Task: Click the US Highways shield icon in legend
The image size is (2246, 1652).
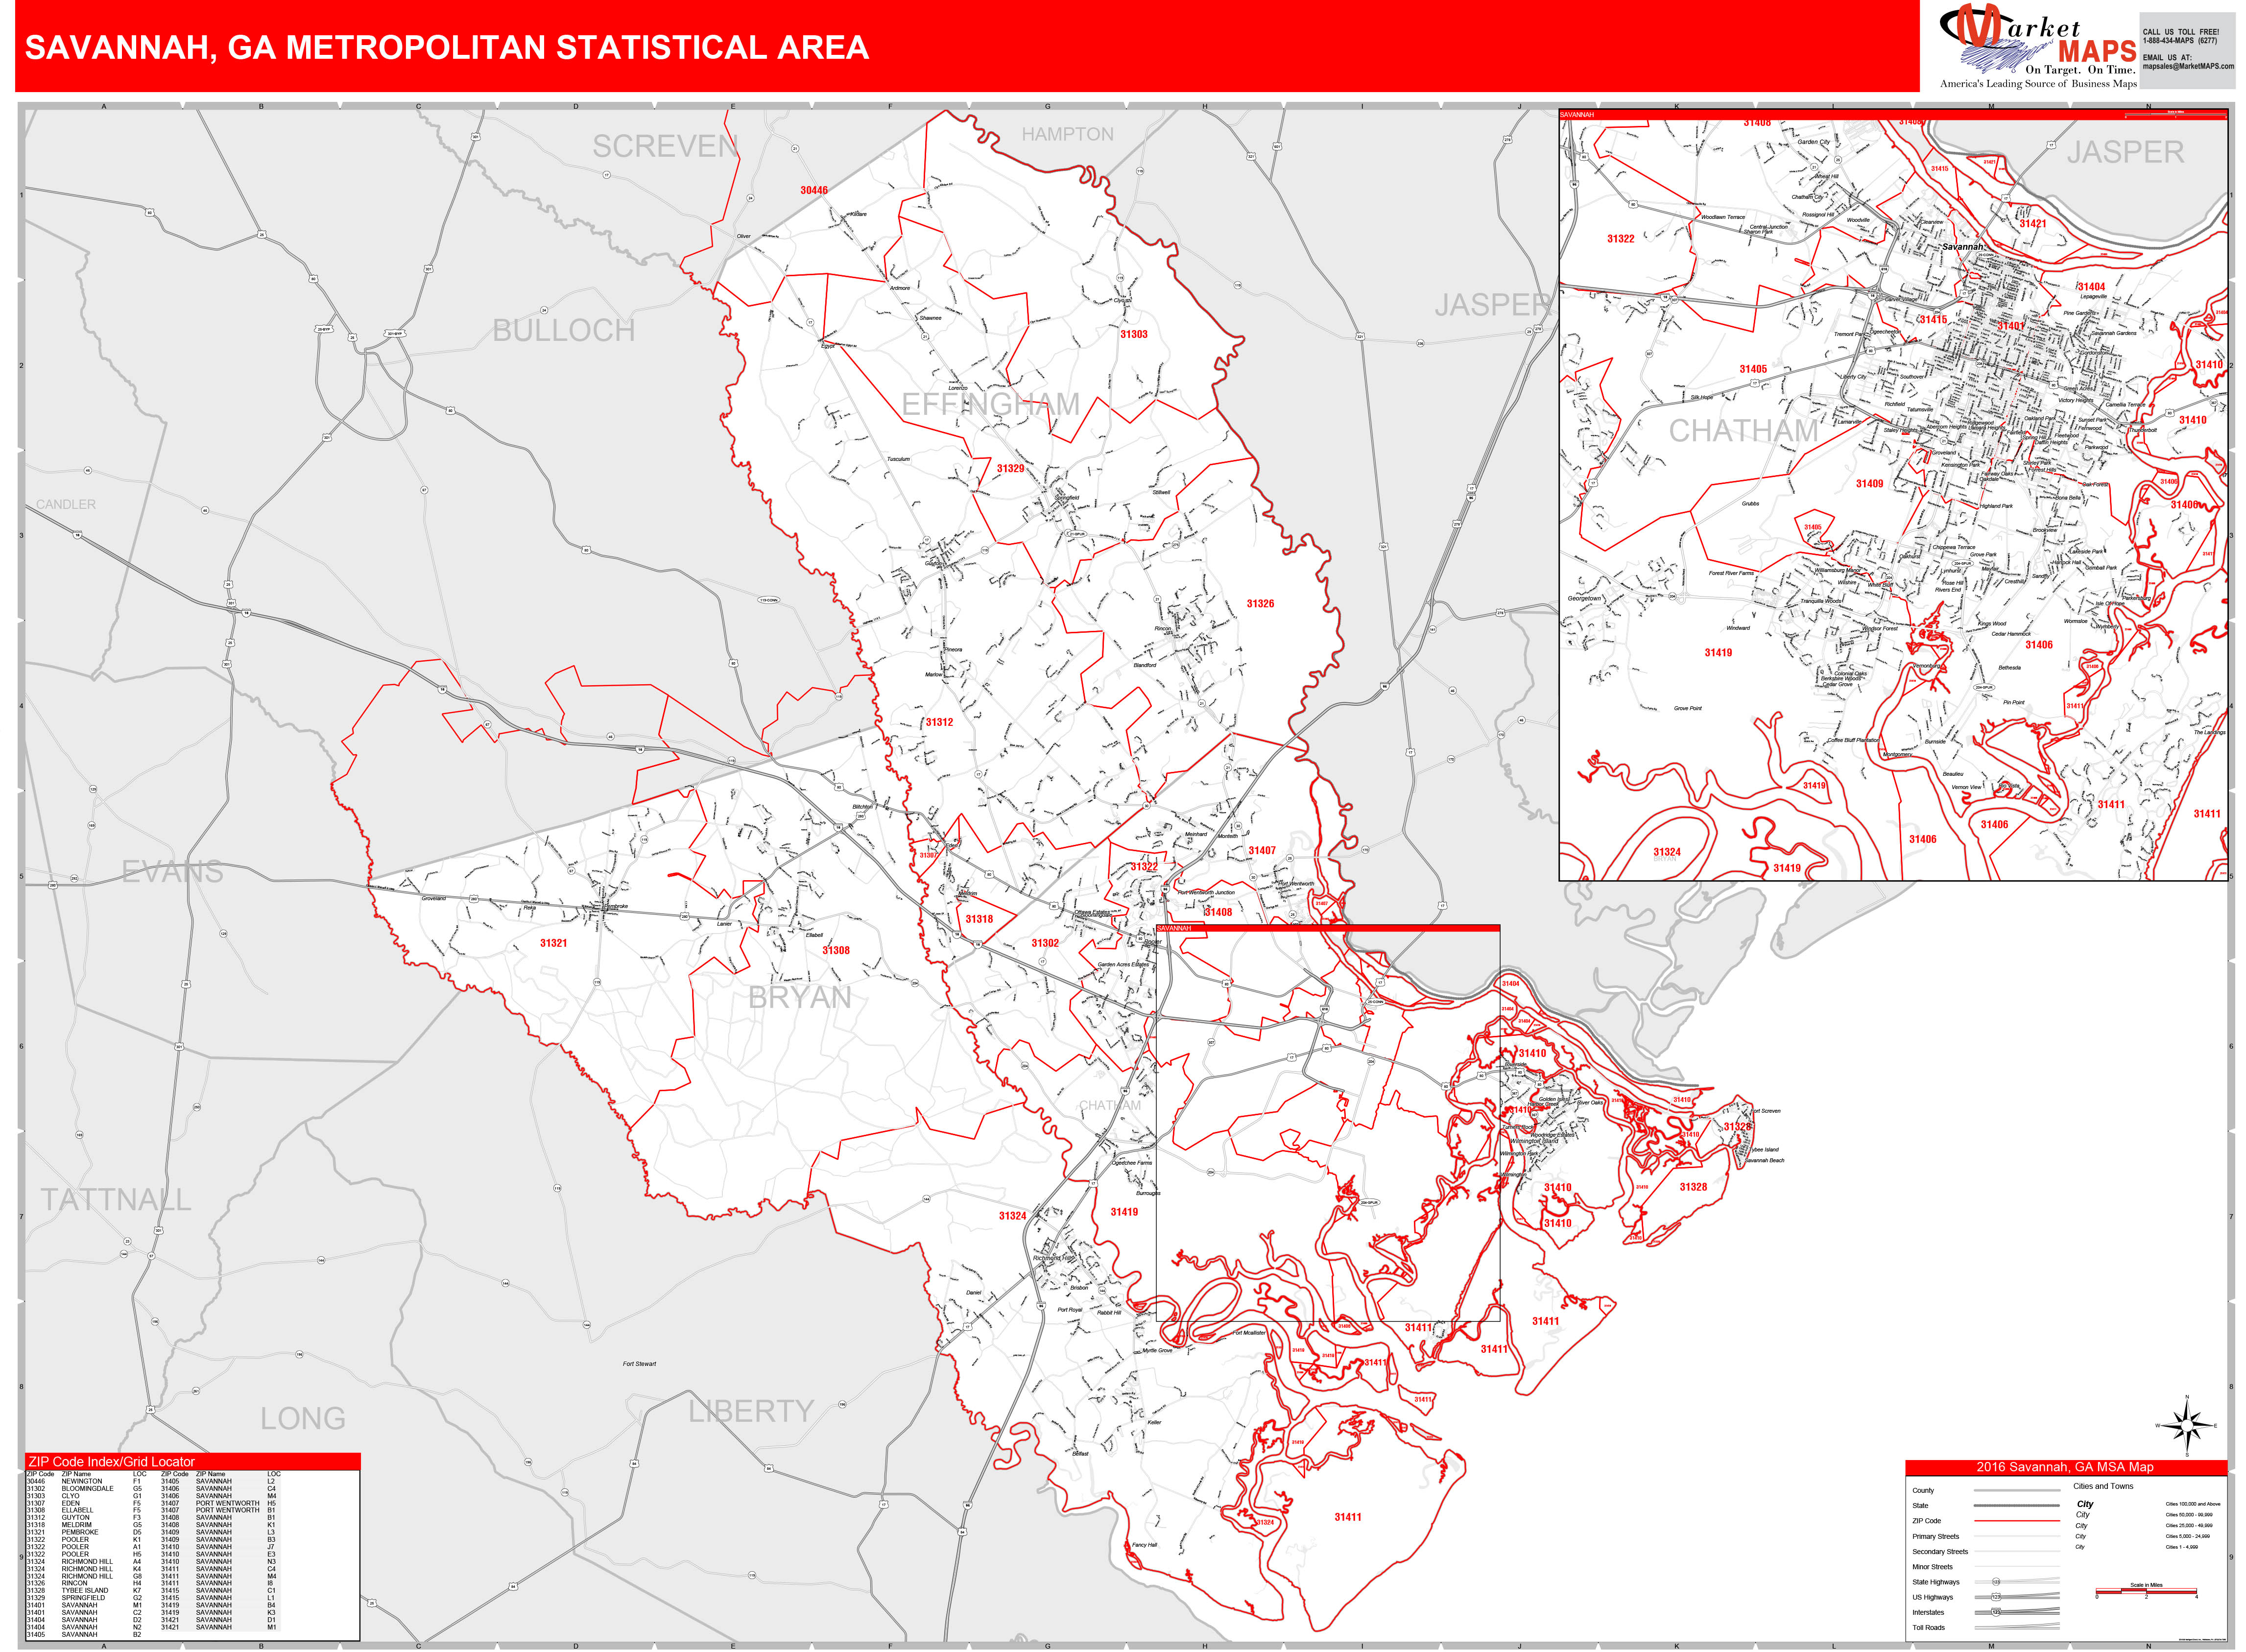Action: pyautogui.click(x=1996, y=1597)
